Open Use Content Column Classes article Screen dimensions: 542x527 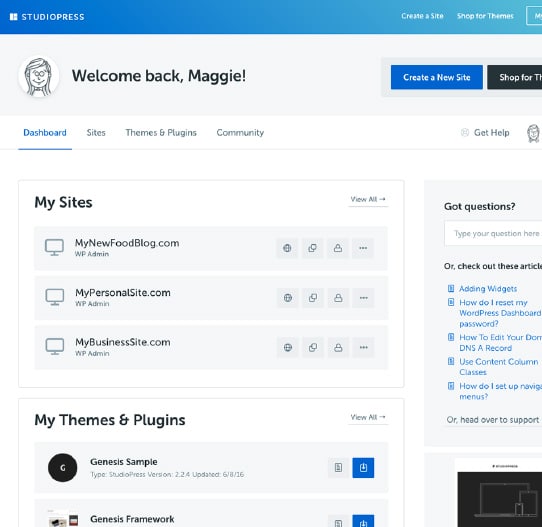(x=498, y=367)
